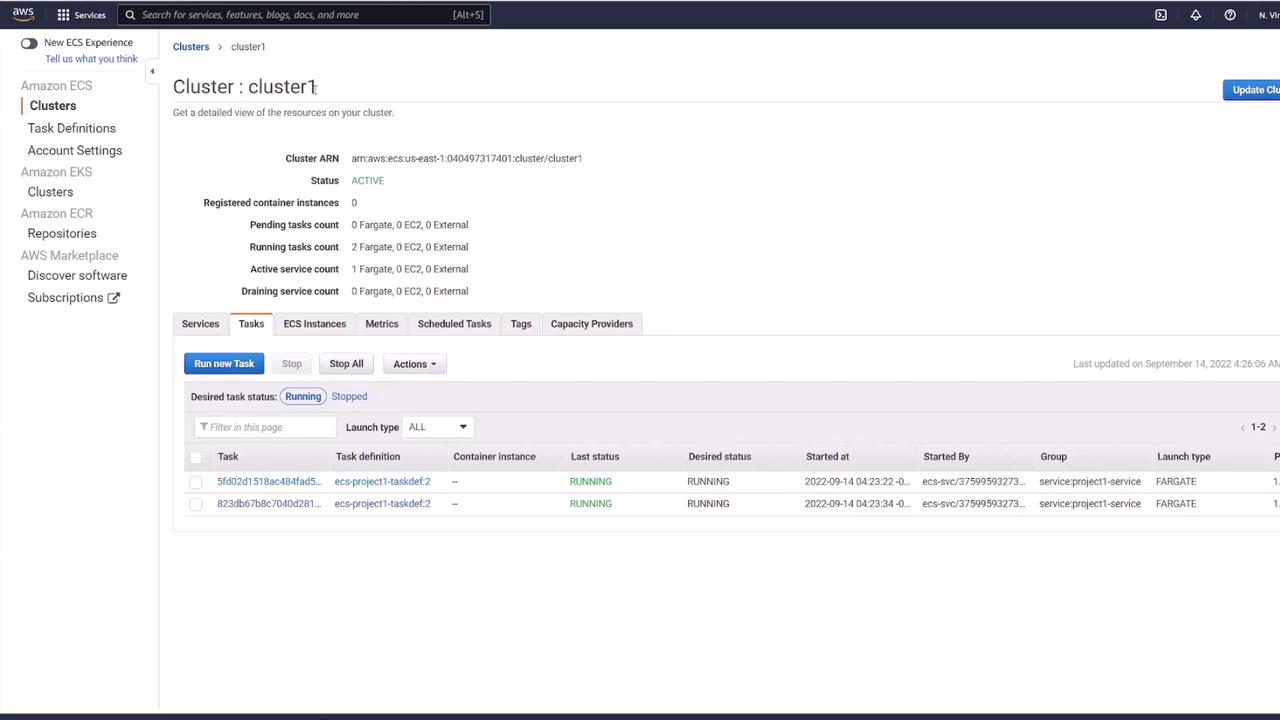The width and height of the screenshot is (1280, 720).
Task: Check the box for task 5fd02d1518ac484fad5
Action: [196, 482]
